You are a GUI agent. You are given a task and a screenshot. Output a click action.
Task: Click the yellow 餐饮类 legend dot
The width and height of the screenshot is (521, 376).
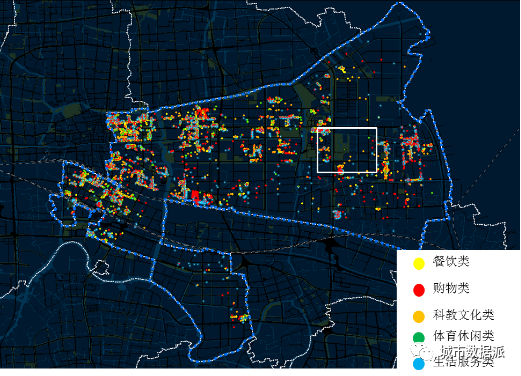[419, 263]
